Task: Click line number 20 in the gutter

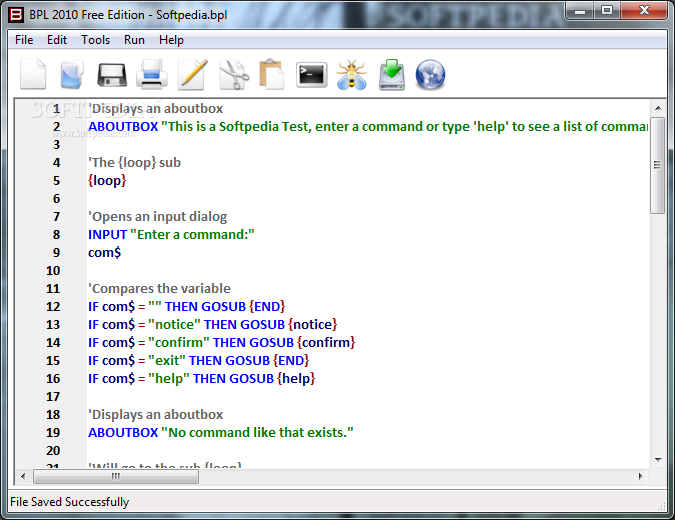Action: click(53, 451)
